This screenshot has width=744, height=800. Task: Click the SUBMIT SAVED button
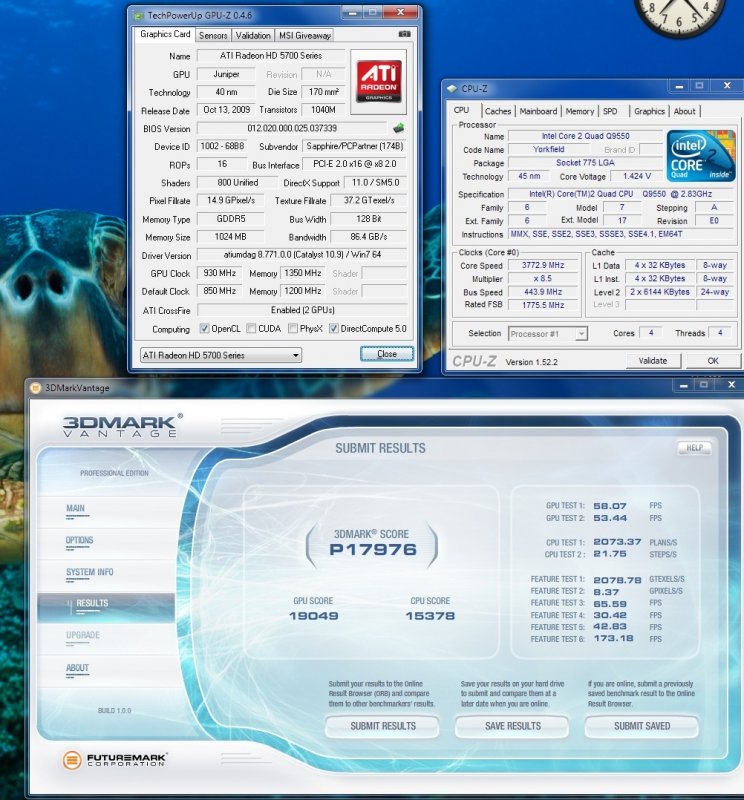[x=642, y=726]
